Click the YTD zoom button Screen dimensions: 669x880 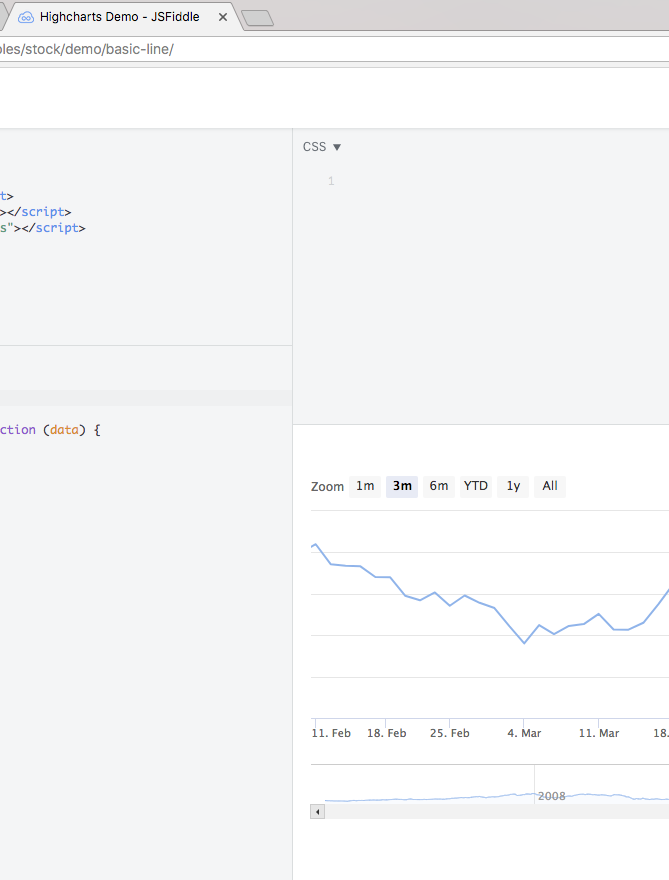click(x=475, y=486)
